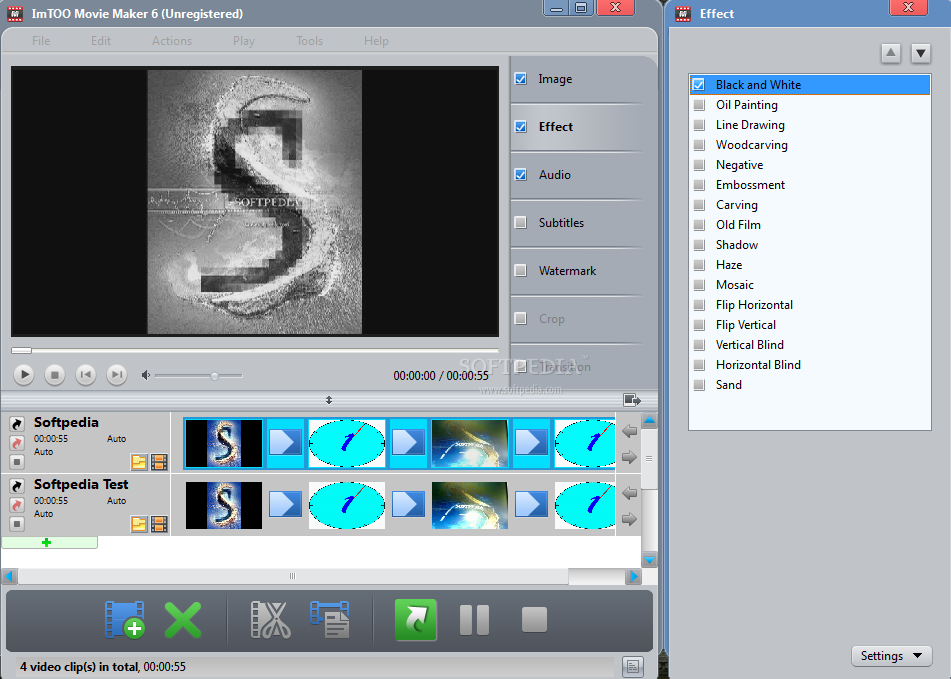Click timeline horizontal scroll right arrow

(634, 576)
